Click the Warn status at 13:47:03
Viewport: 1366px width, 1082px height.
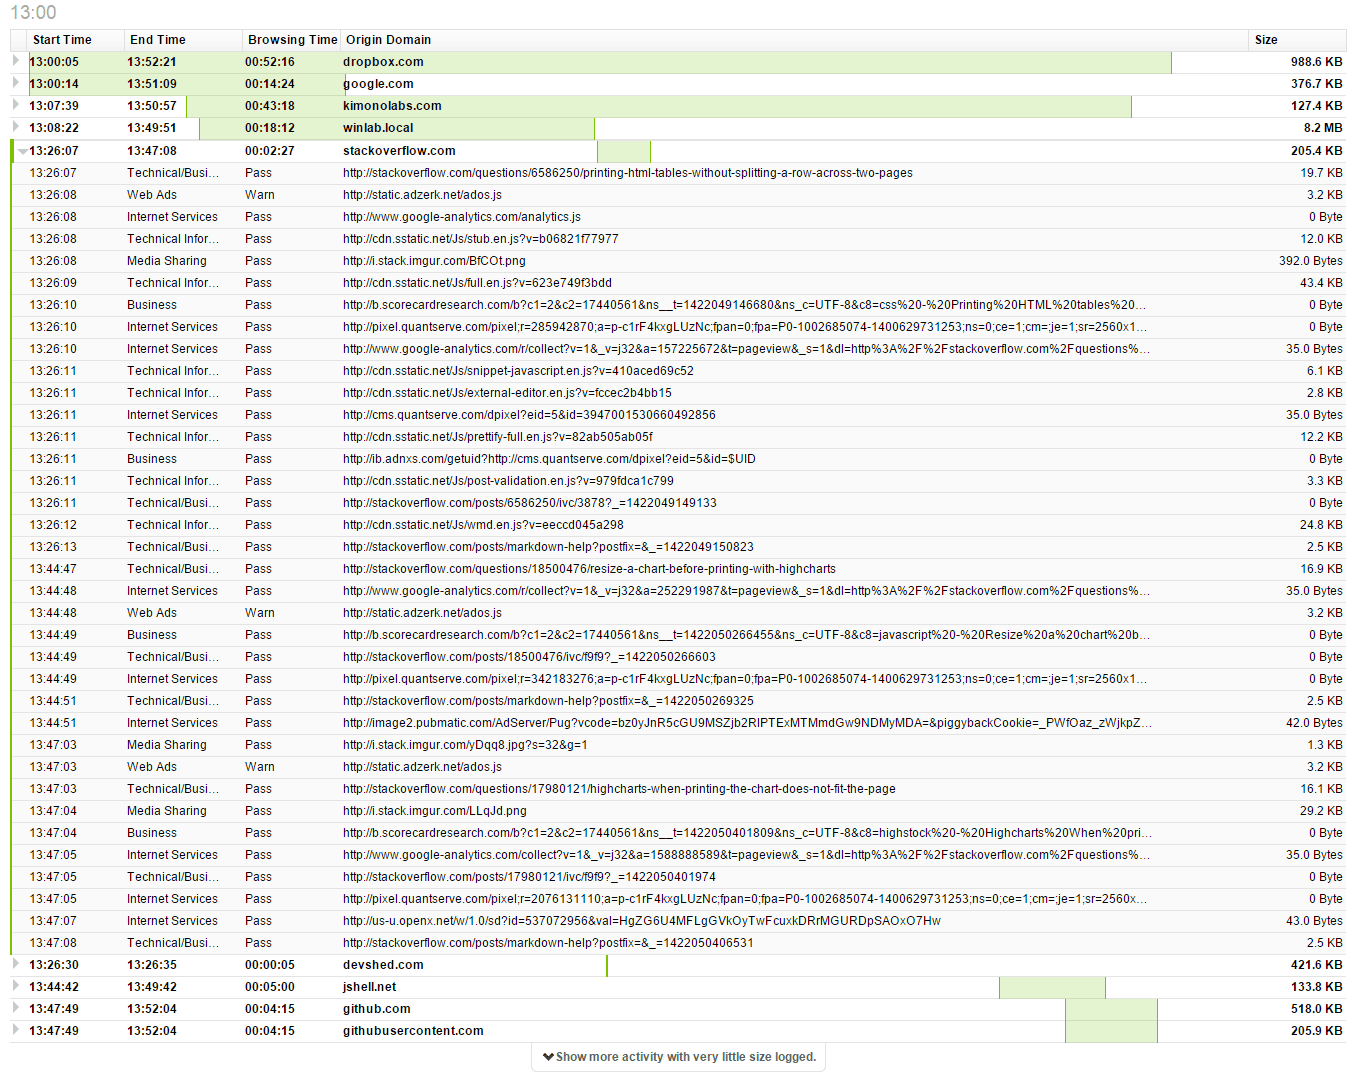[260, 767]
